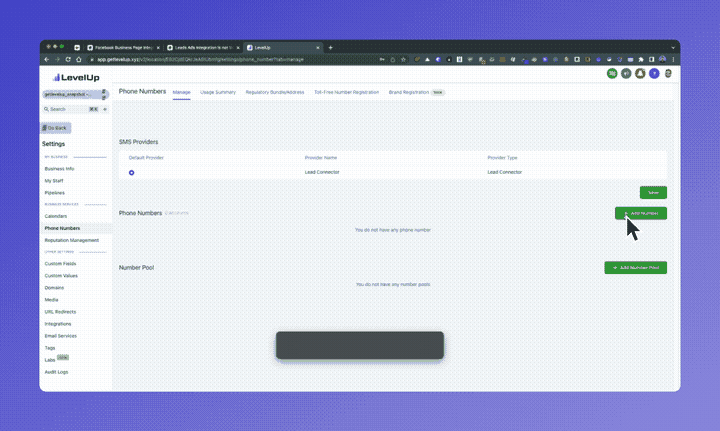720x431 pixels.
Task: Open the announcements megaphone icon
Action: pos(626,73)
